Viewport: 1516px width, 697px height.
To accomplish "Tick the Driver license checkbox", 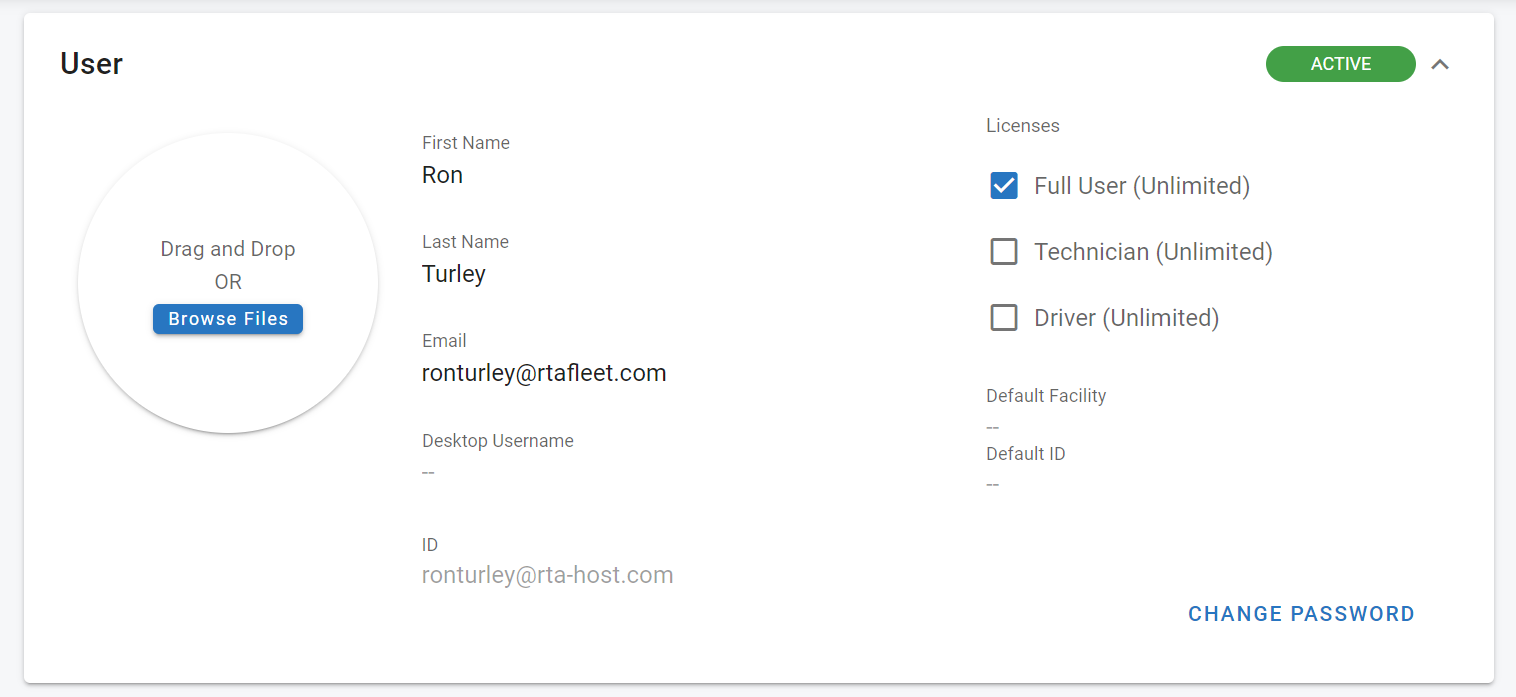I will point(1004,318).
